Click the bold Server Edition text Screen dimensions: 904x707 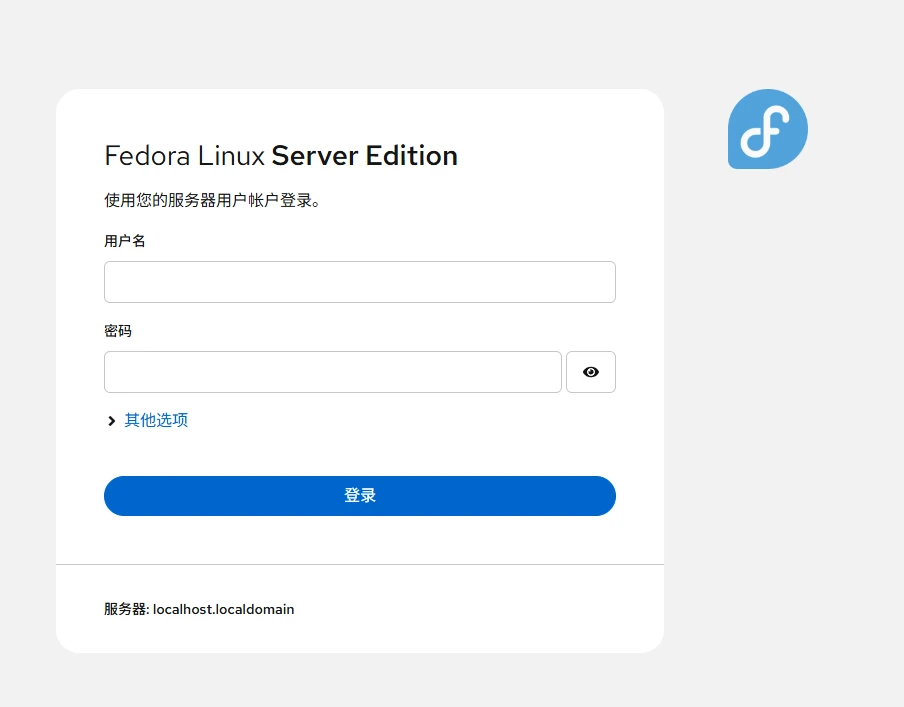364,156
